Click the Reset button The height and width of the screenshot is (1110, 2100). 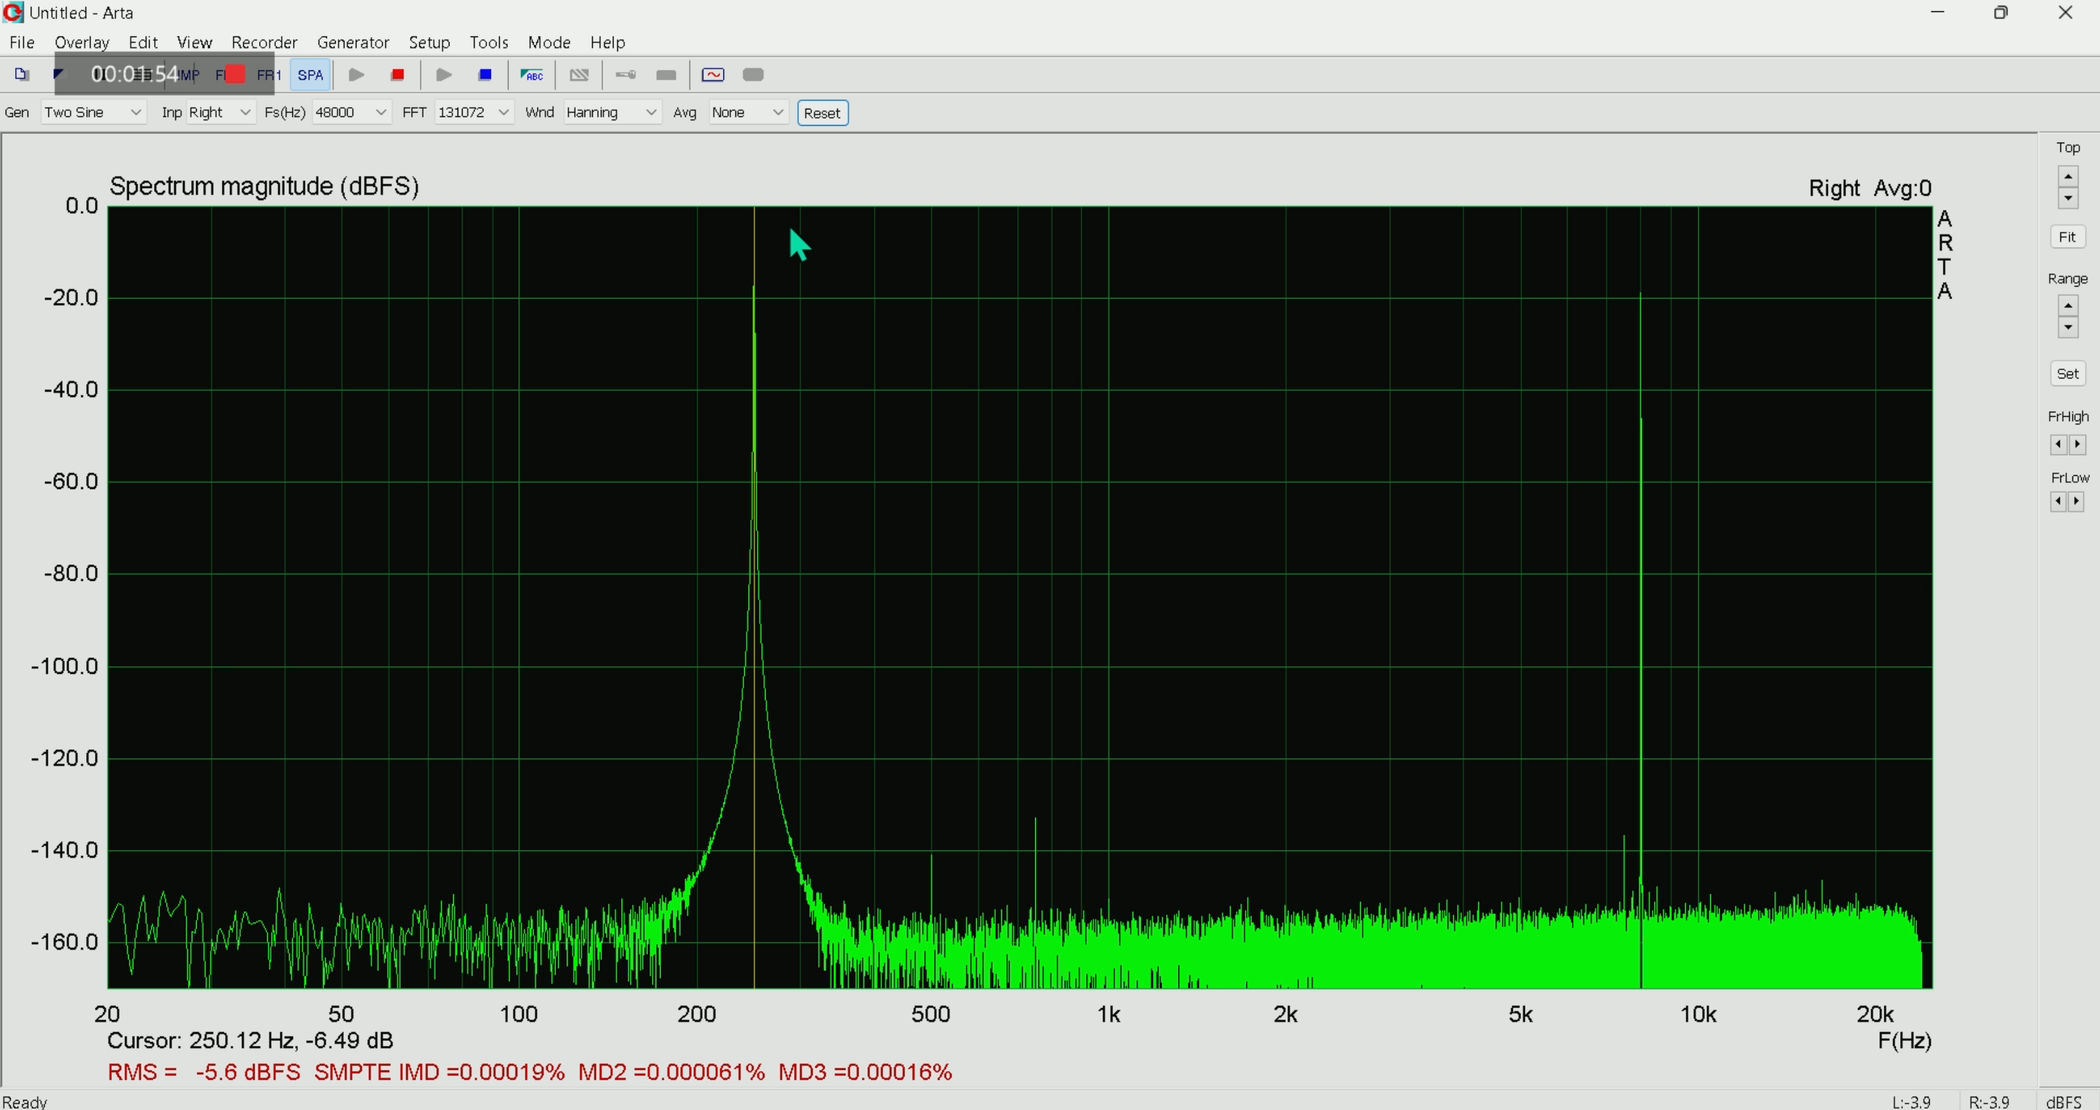[822, 113]
